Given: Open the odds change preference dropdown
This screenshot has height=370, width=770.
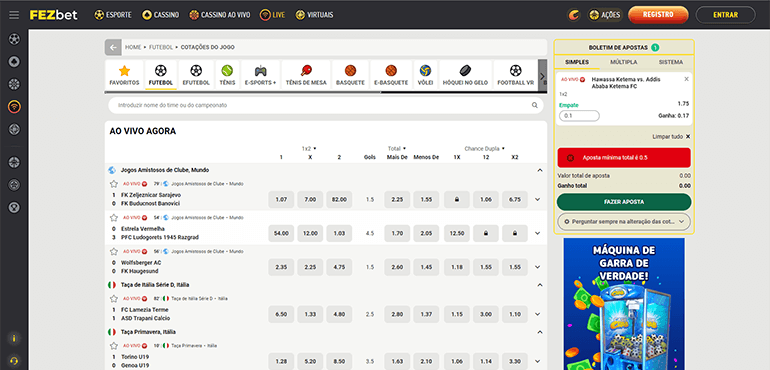Looking at the screenshot, I should click(x=624, y=222).
